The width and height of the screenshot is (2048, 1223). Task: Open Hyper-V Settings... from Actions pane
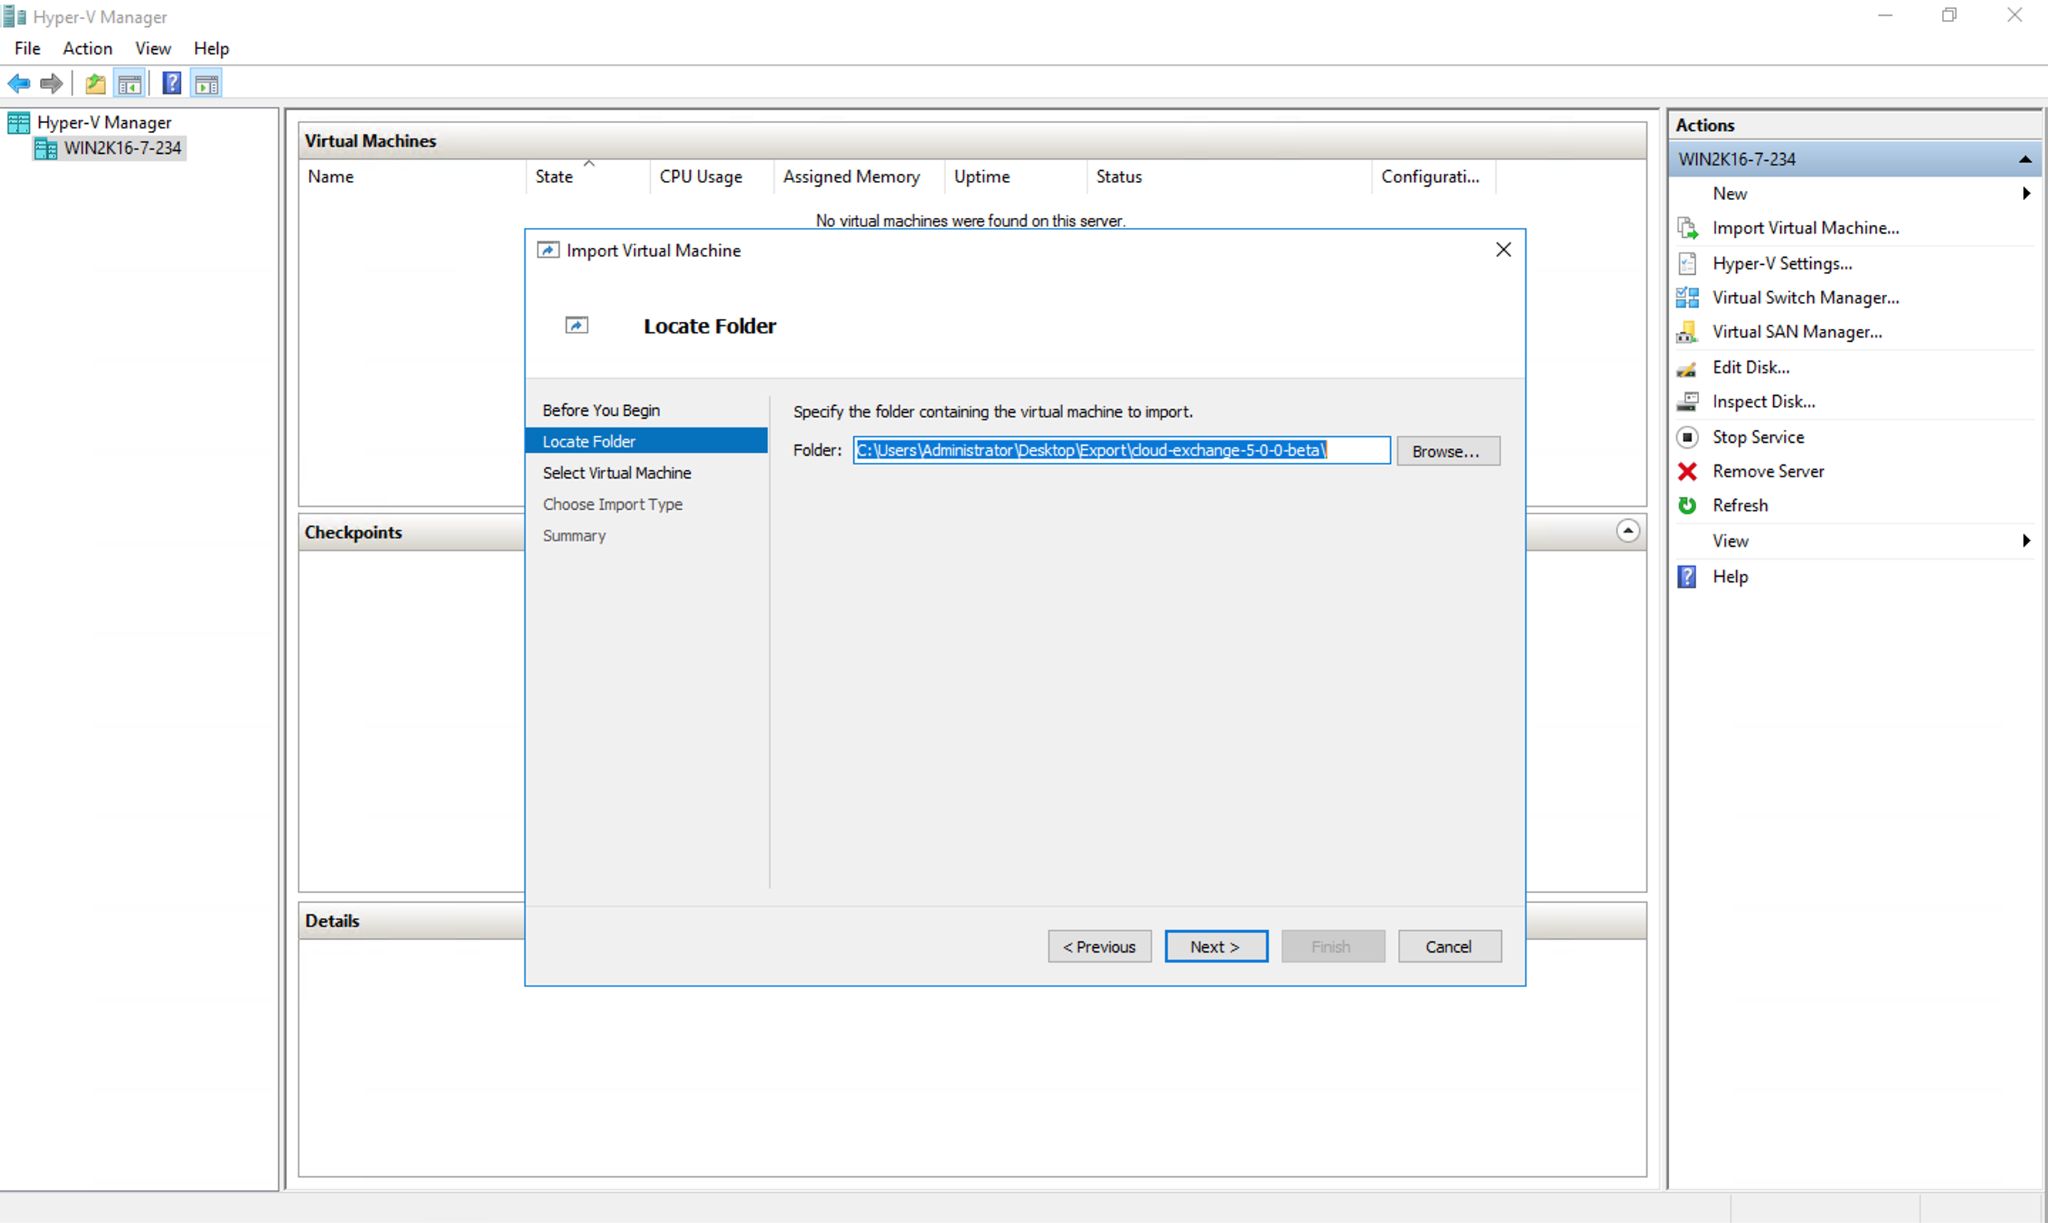pyautogui.click(x=1782, y=263)
